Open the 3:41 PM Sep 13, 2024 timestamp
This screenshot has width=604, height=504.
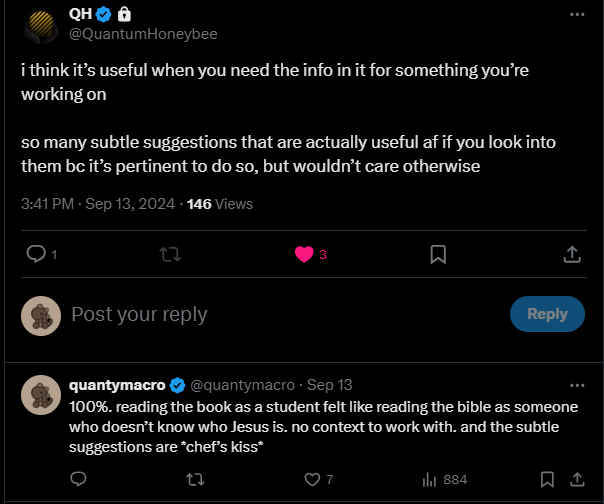pos(98,204)
